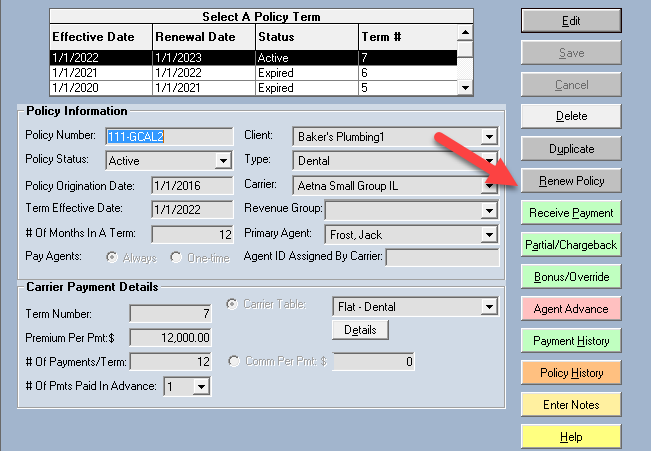Open the Help button
Image resolution: width=651 pixels, height=451 pixels.
click(571, 437)
